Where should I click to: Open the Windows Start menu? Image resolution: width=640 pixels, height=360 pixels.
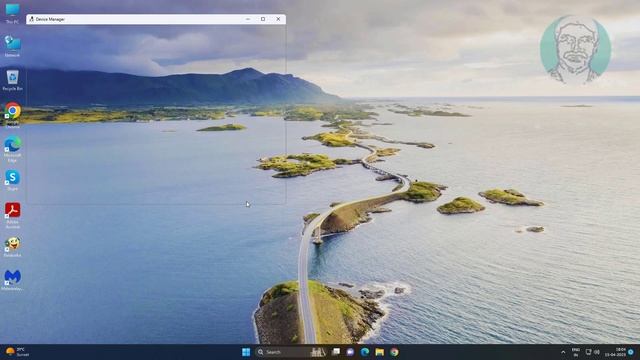pyautogui.click(x=246, y=352)
